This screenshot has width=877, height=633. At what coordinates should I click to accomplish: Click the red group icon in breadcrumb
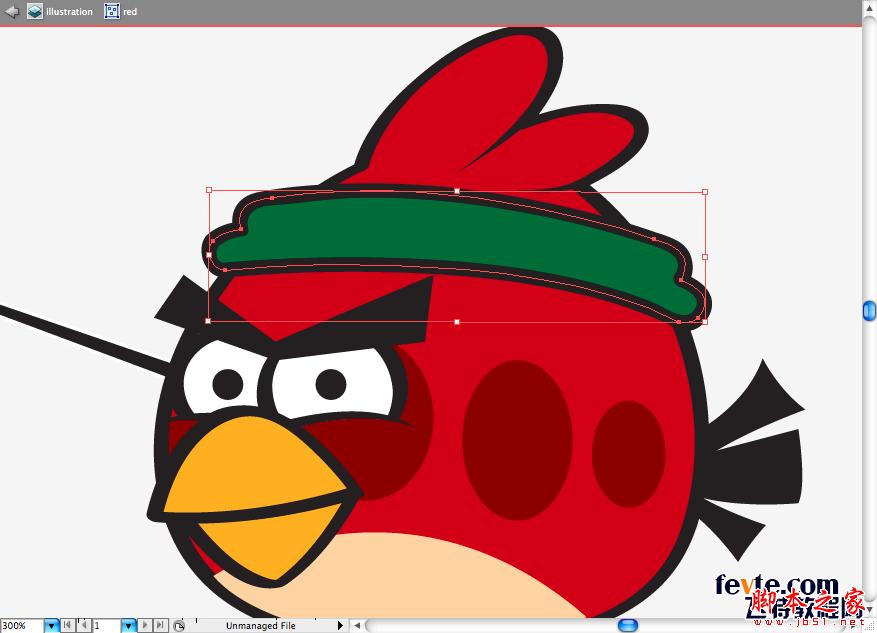pos(112,11)
